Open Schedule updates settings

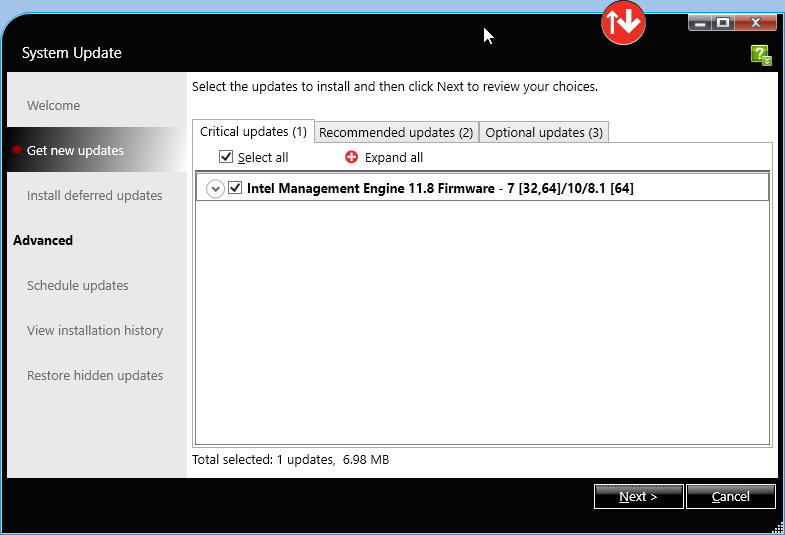(x=78, y=286)
